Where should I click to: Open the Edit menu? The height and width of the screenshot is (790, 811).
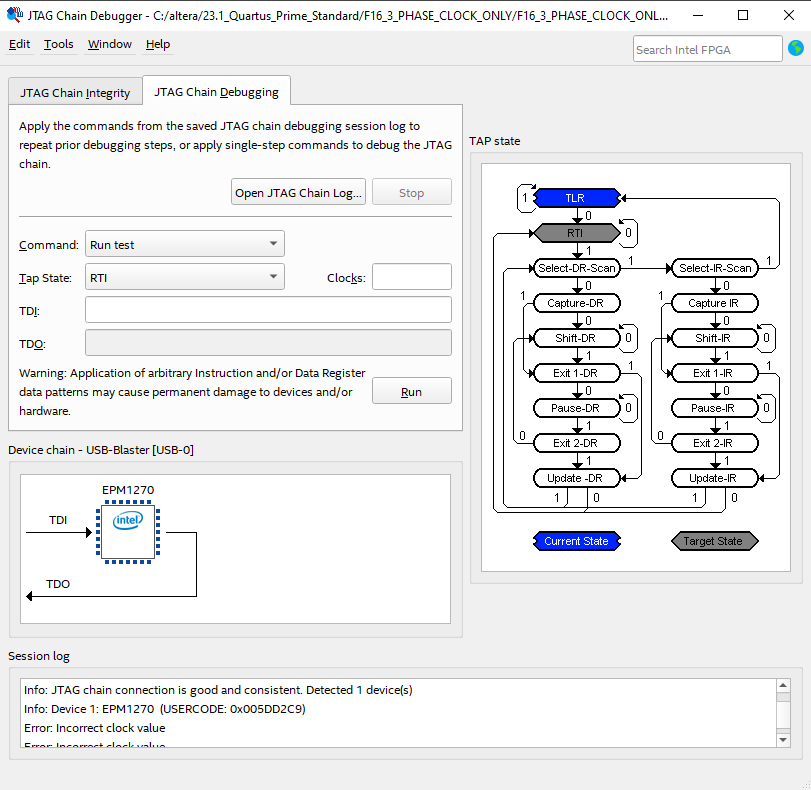20,44
